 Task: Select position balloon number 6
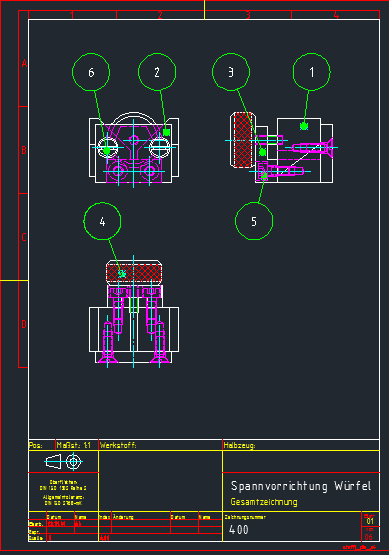(x=91, y=72)
